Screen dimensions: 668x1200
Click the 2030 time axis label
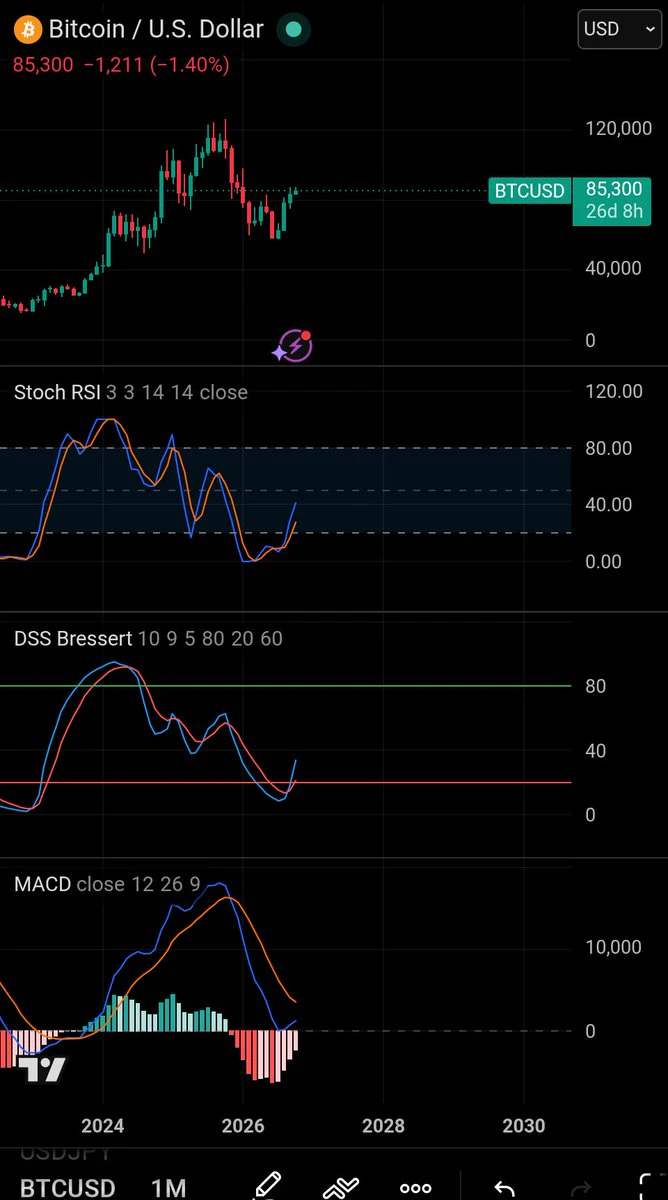[523, 1126]
